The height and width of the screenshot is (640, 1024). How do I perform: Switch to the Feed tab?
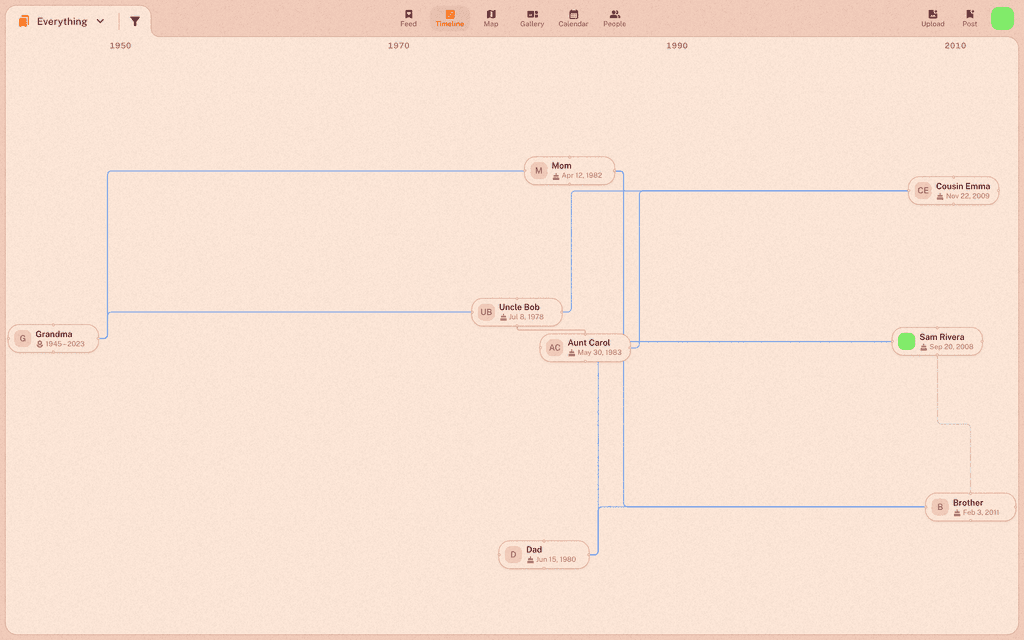(x=408, y=18)
